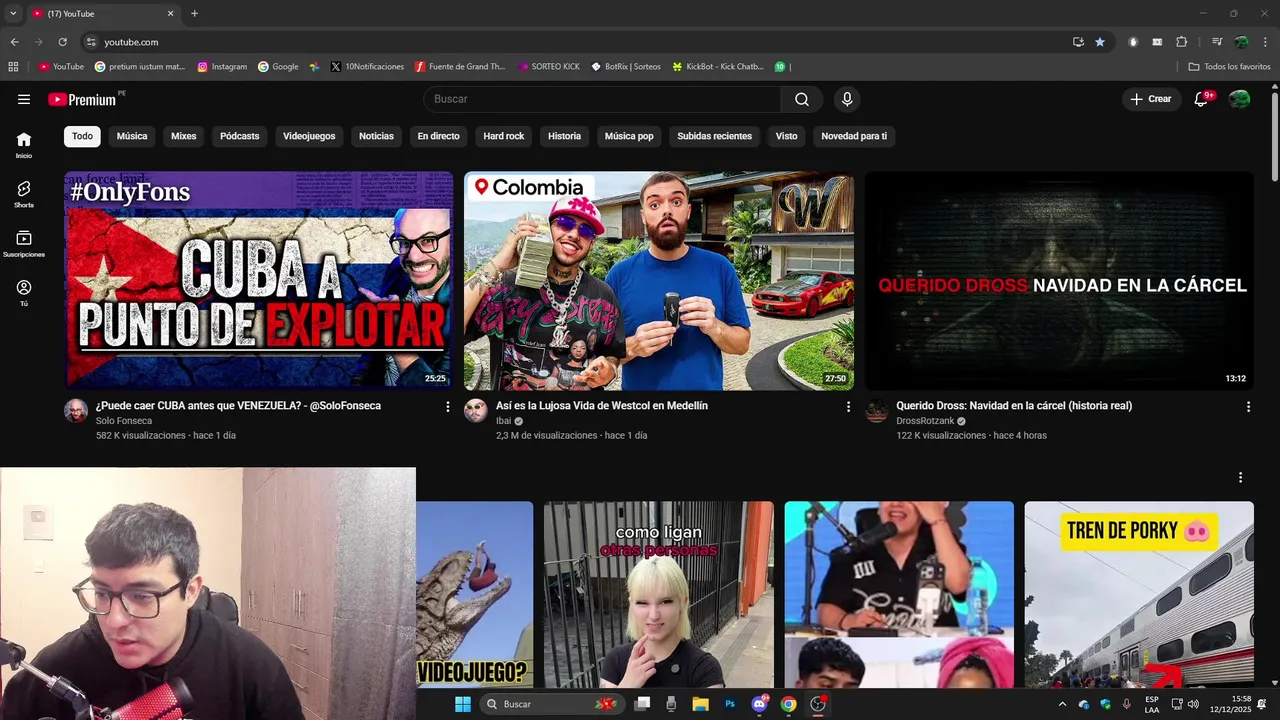Select the En directo filter chip
The width and height of the screenshot is (1280, 720).
(438, 136)
